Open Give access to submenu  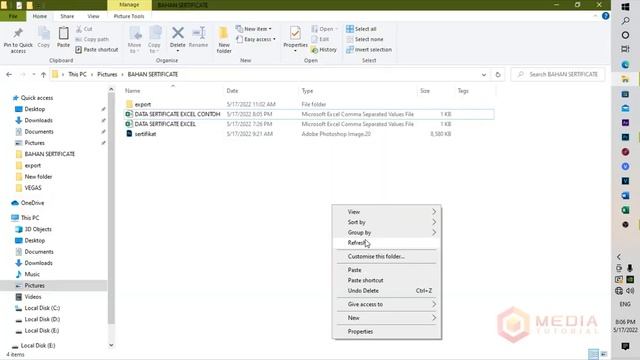pos(387,304)
